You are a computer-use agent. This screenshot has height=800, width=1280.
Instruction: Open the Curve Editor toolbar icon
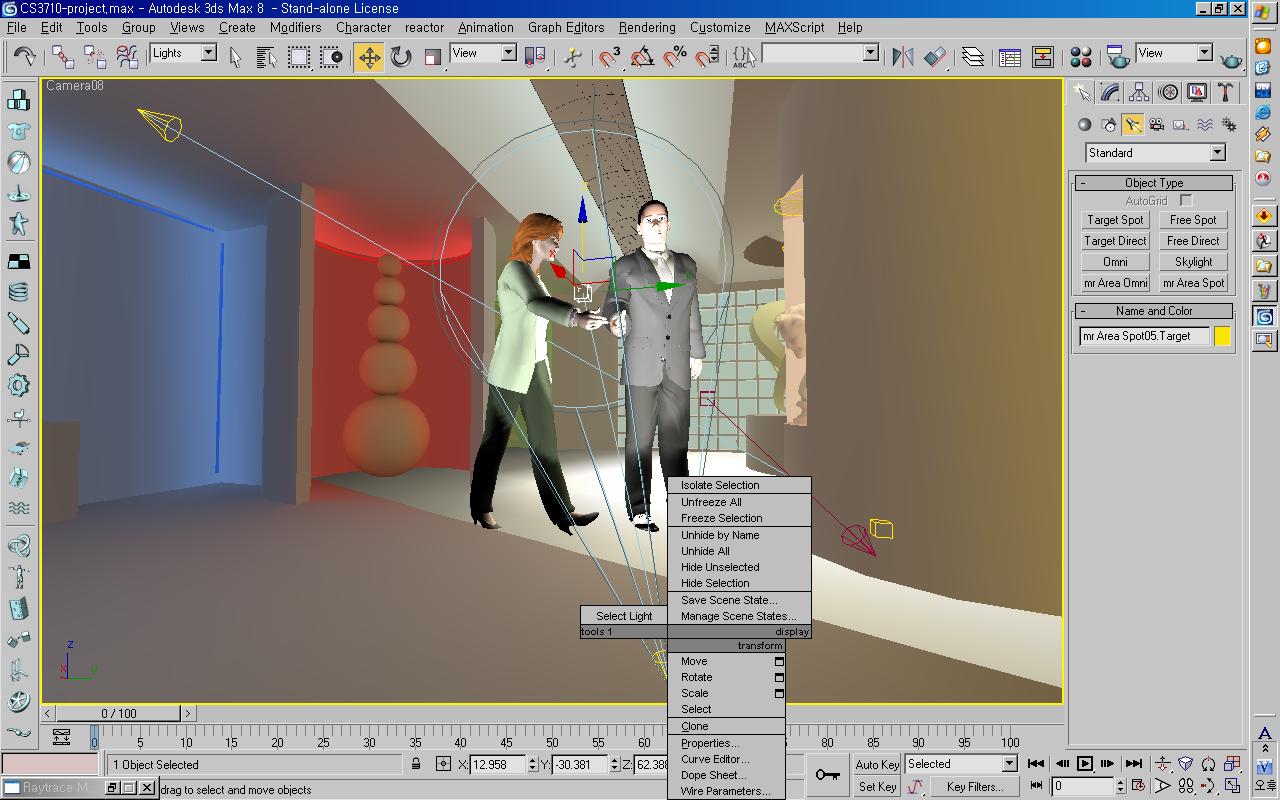point(1010,56)
